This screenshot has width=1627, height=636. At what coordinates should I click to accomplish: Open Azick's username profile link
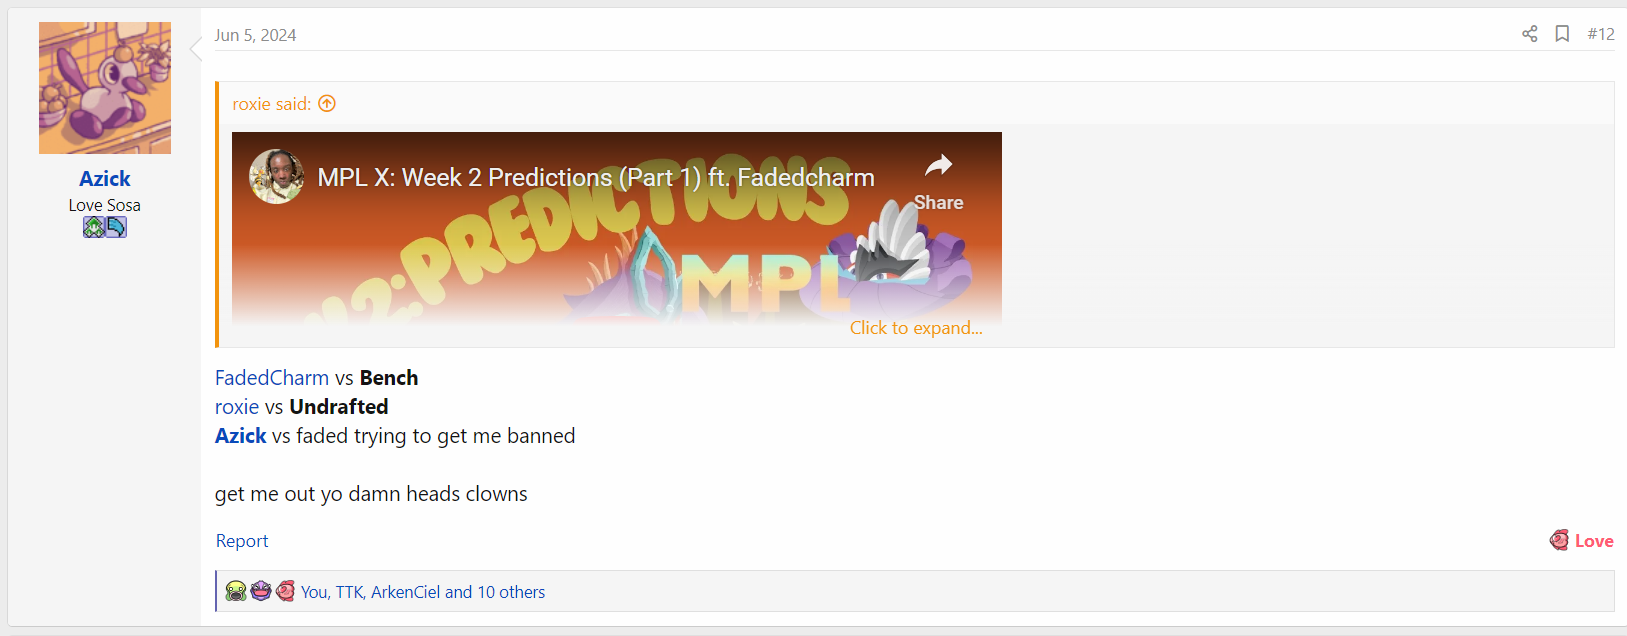[x=105, y=179]
